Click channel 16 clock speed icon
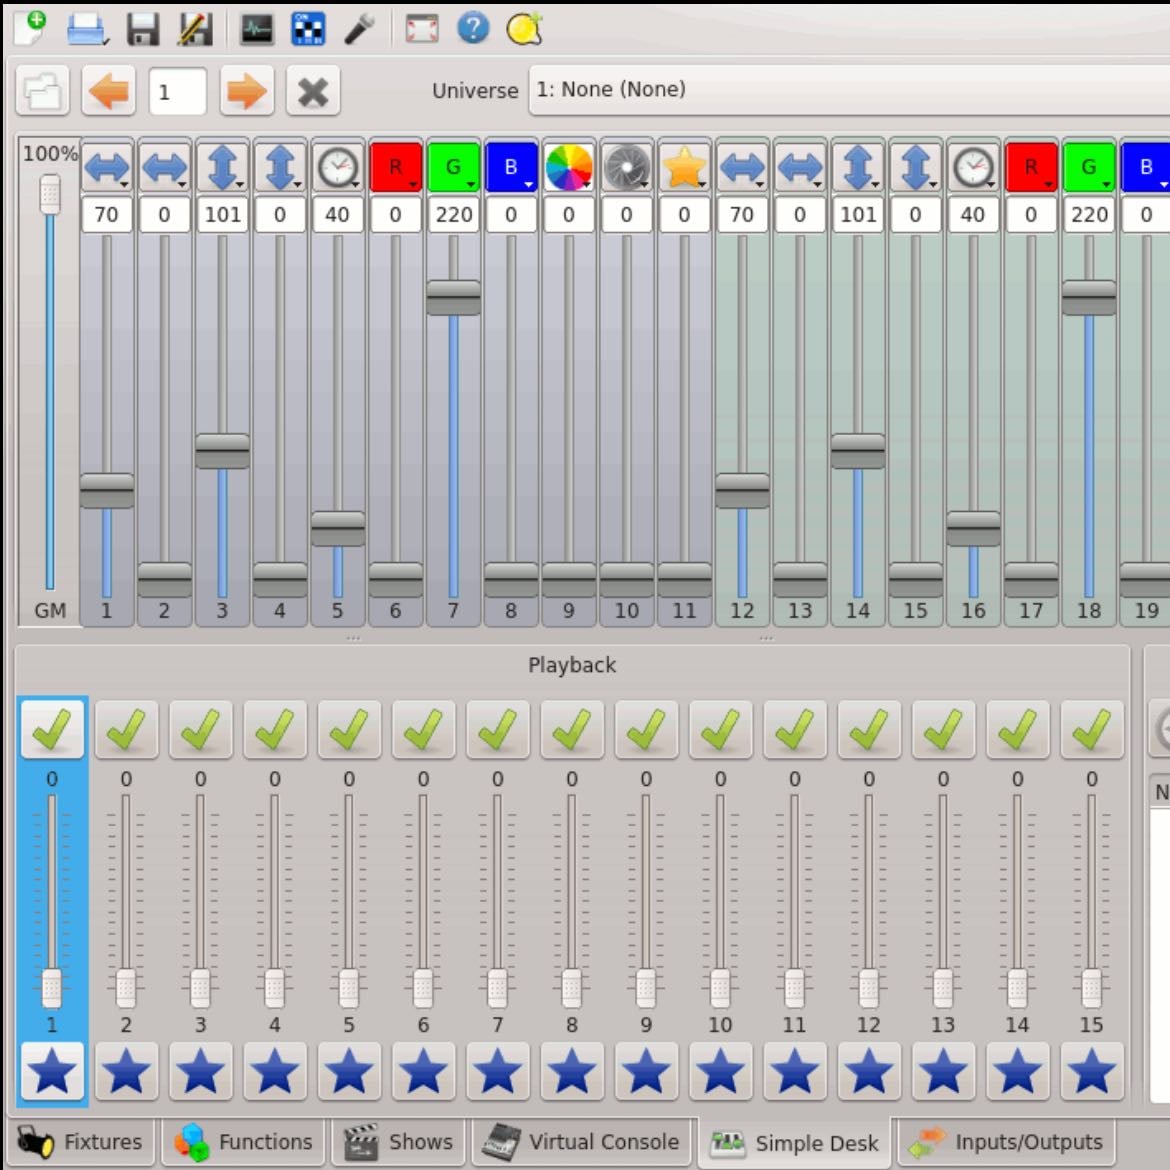This screenshot has width=1170, height=1170. [973, 166]
